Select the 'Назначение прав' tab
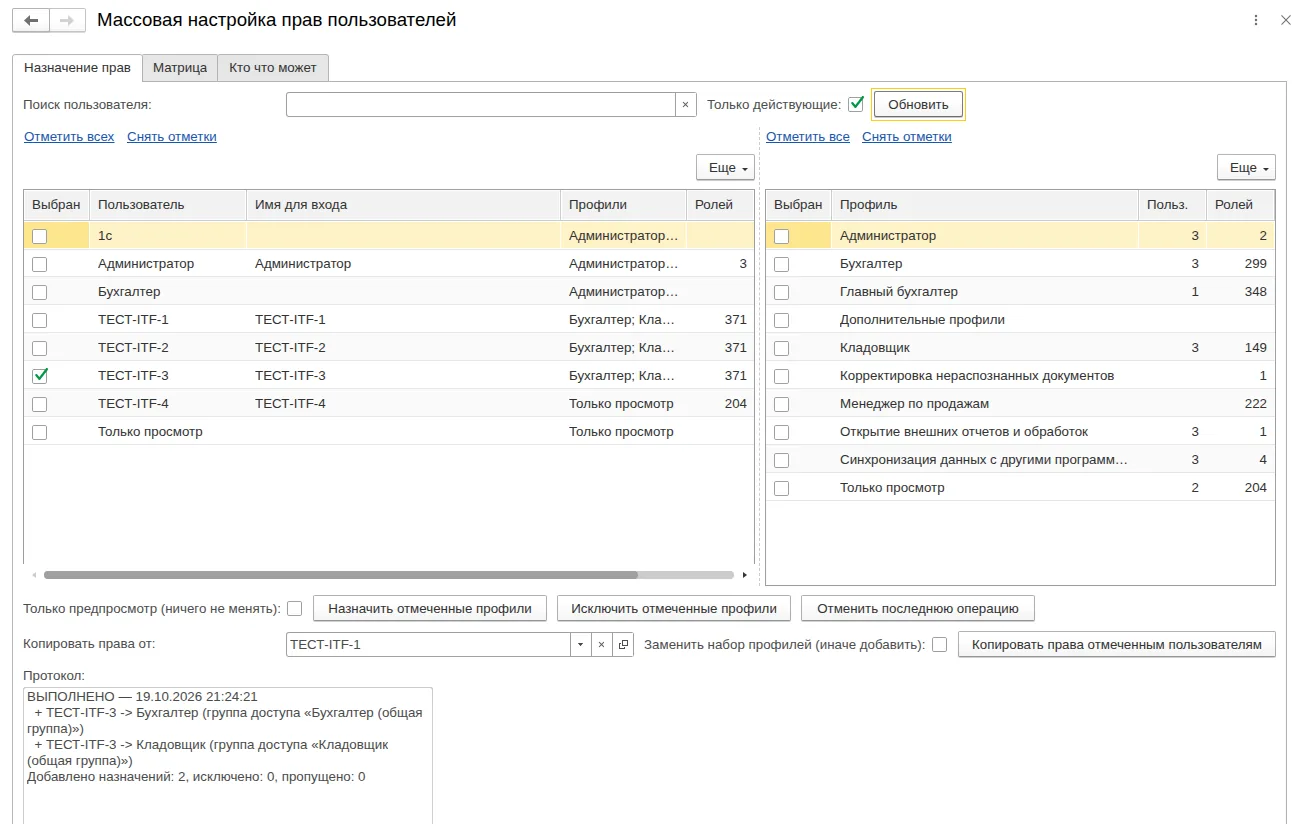Image resolution: width=1307 pixels, height=836 pixels. 77,68
